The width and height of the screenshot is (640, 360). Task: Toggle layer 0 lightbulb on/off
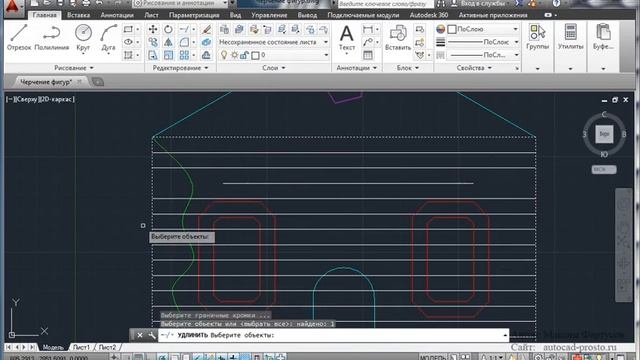click(x=224, y=55)
